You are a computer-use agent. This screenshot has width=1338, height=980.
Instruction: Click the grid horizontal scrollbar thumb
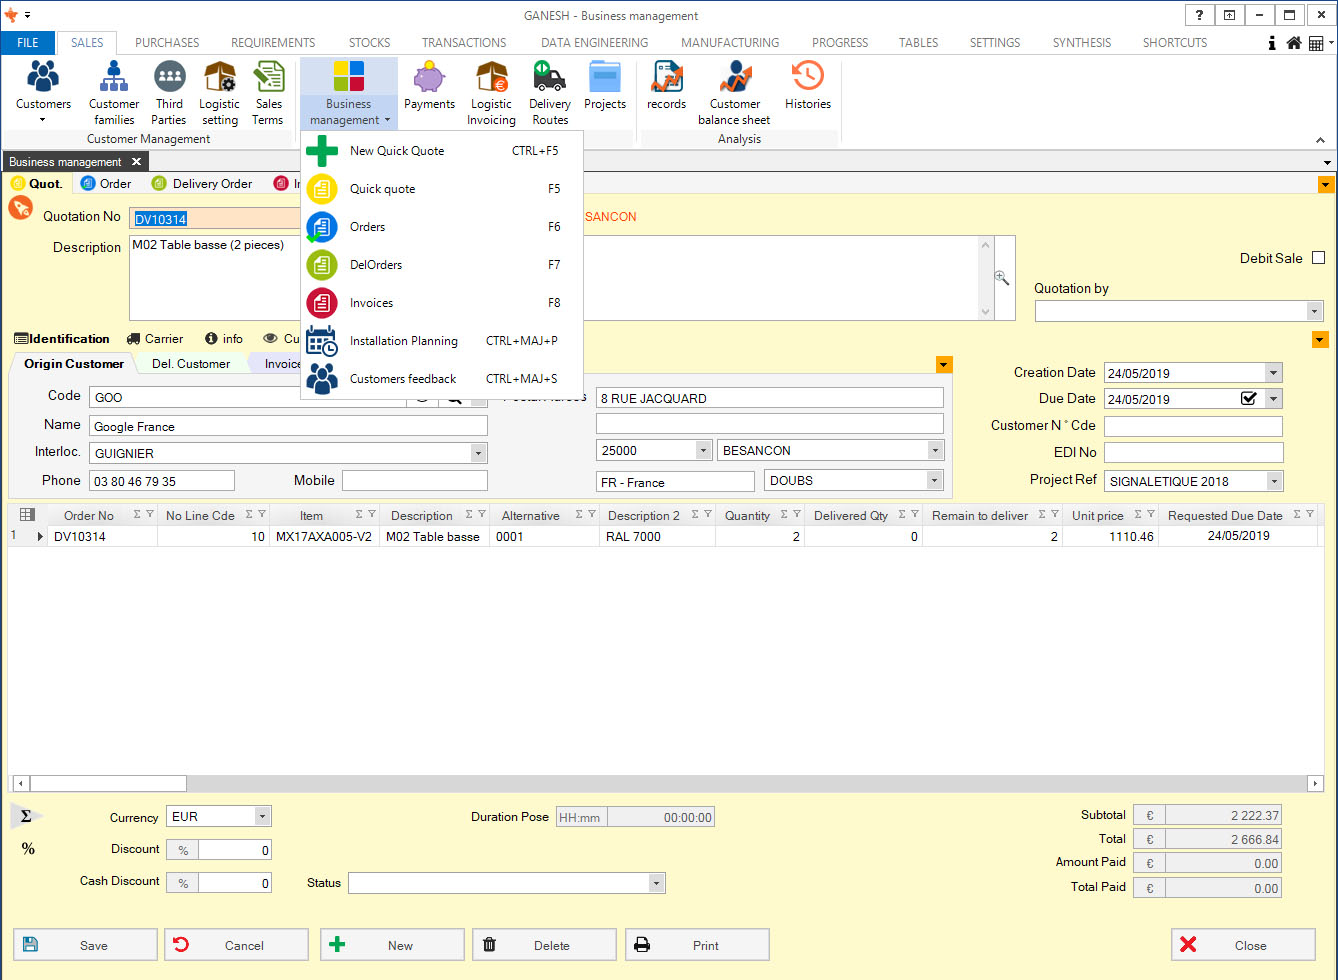(108, 784)
